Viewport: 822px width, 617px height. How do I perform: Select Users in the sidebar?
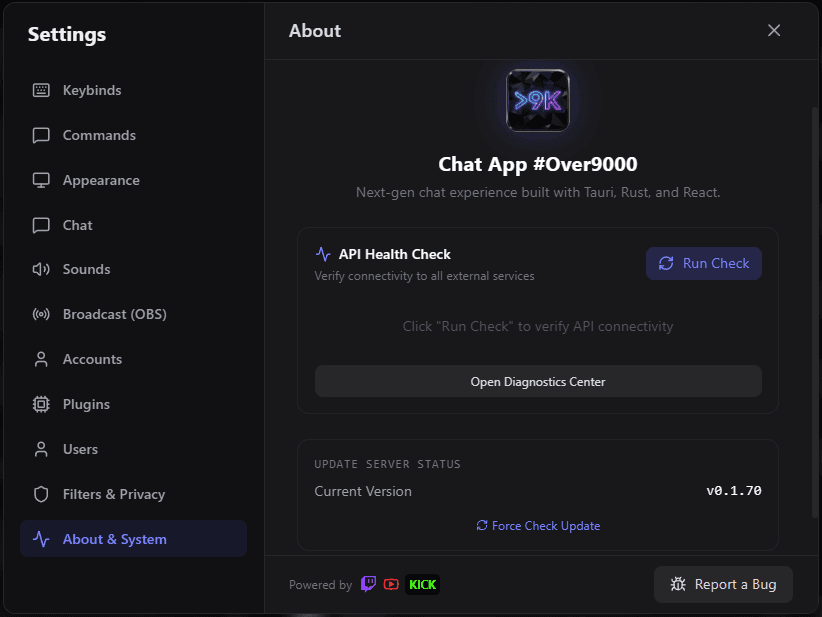point(80,449)
